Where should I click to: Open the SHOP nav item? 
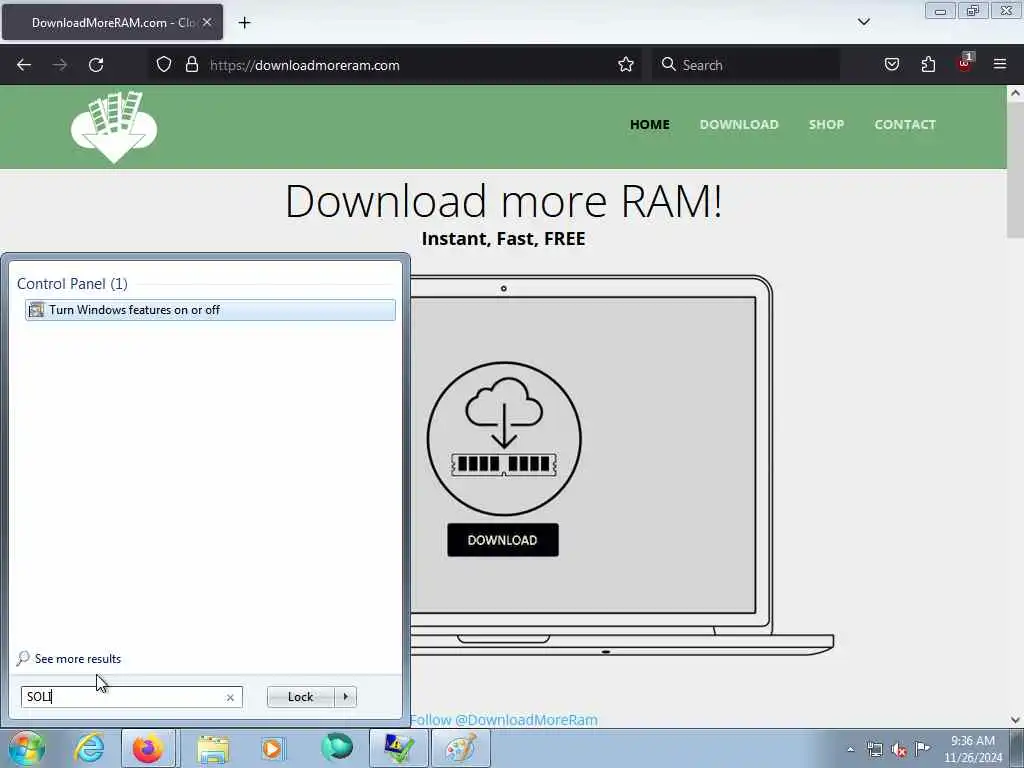(x=826, y=124)
